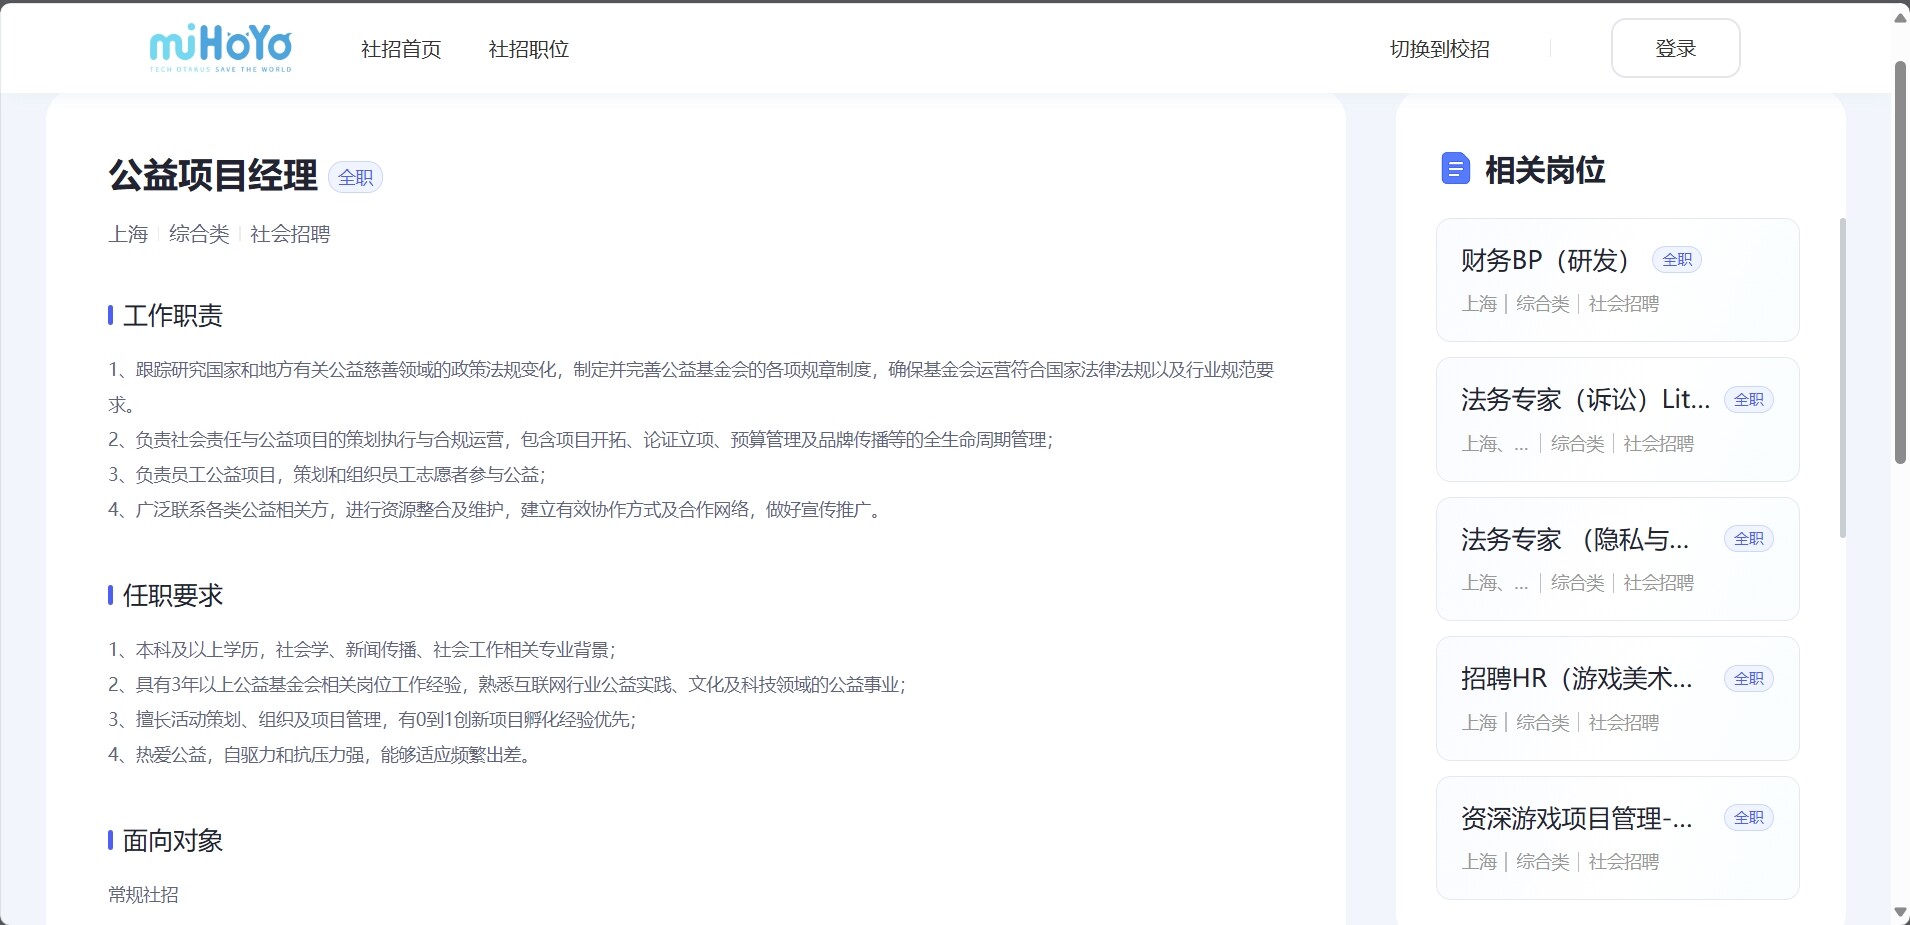Open the 招聘HR（游戏美术... job card
Viewport: 1910px width, 925px height.
point(1616,699)
